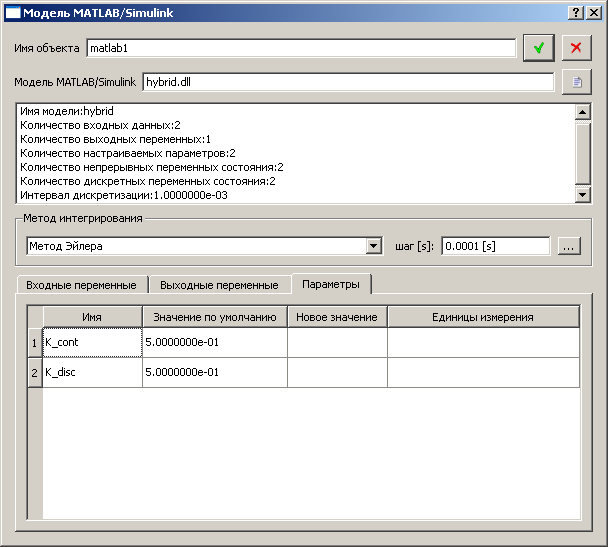Click the Новое значение cell for K_cont
Image resolution: width=608 pixels, height=547 pixels.
337,343
